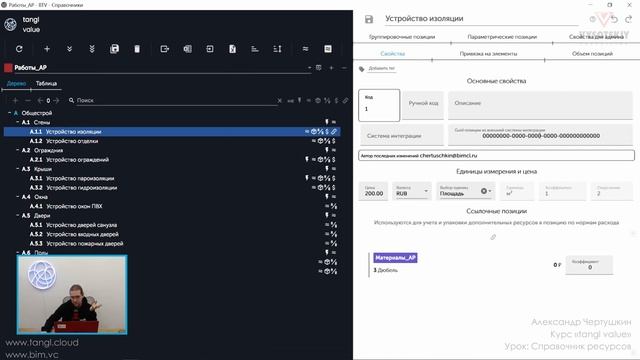Click the export arrow-out toolbar icon
The height and width of the screenshot is (360, 640).
point(164,49)
